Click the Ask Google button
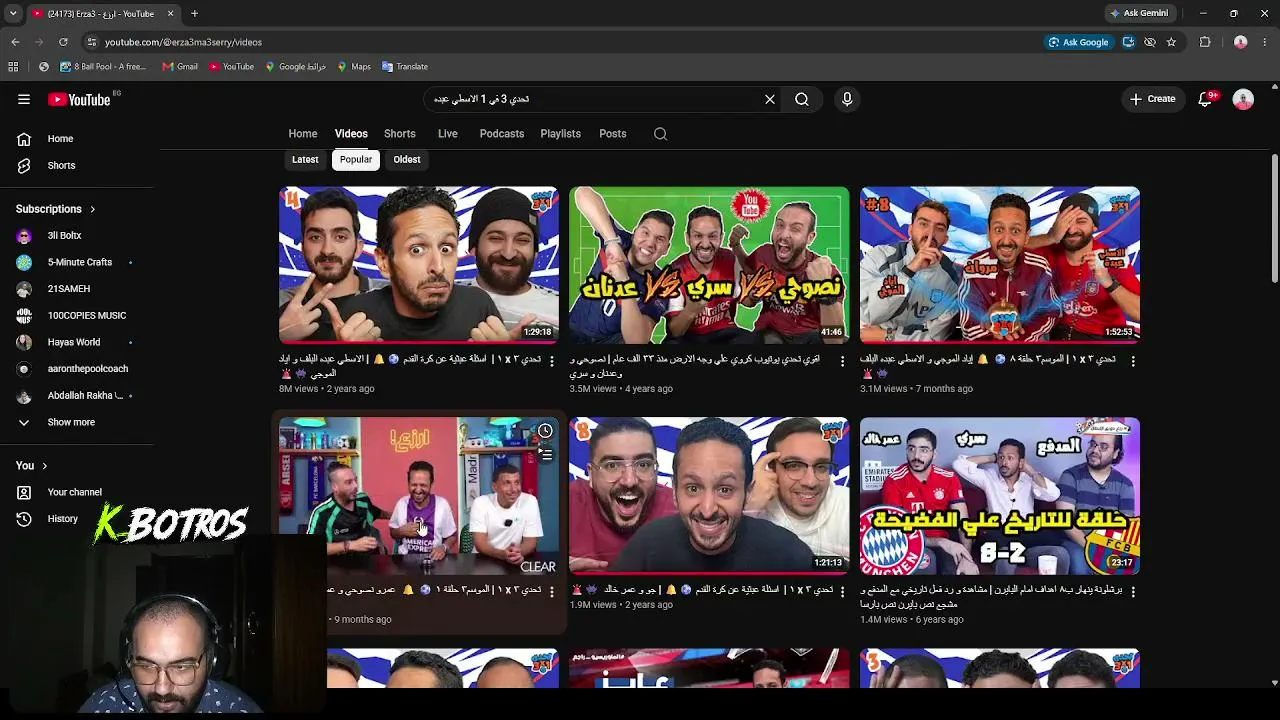1280x720 pixels. (1079, 42)
